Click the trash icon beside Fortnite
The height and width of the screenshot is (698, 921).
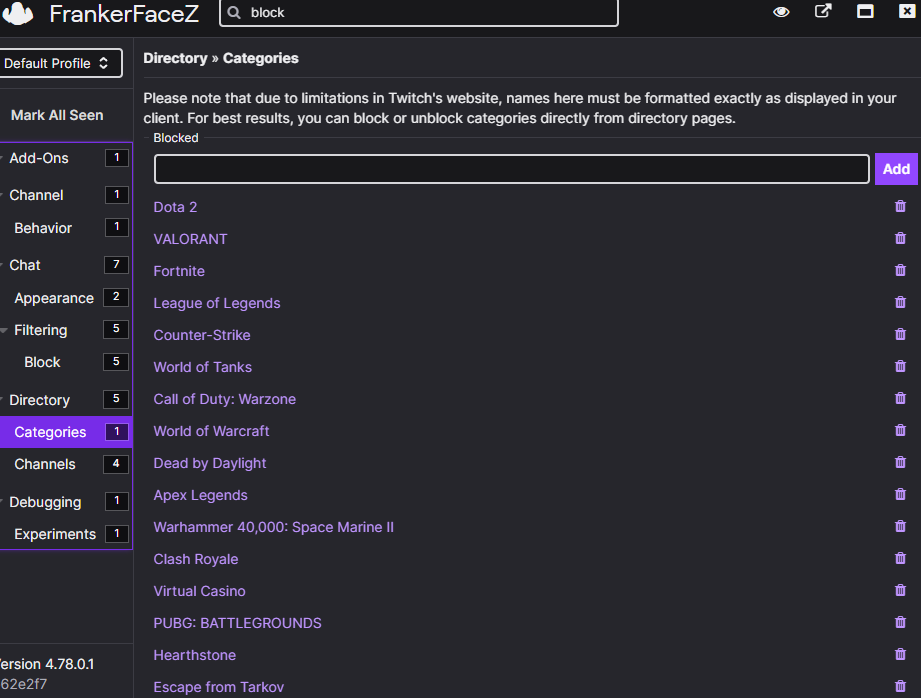click(900, 271)
